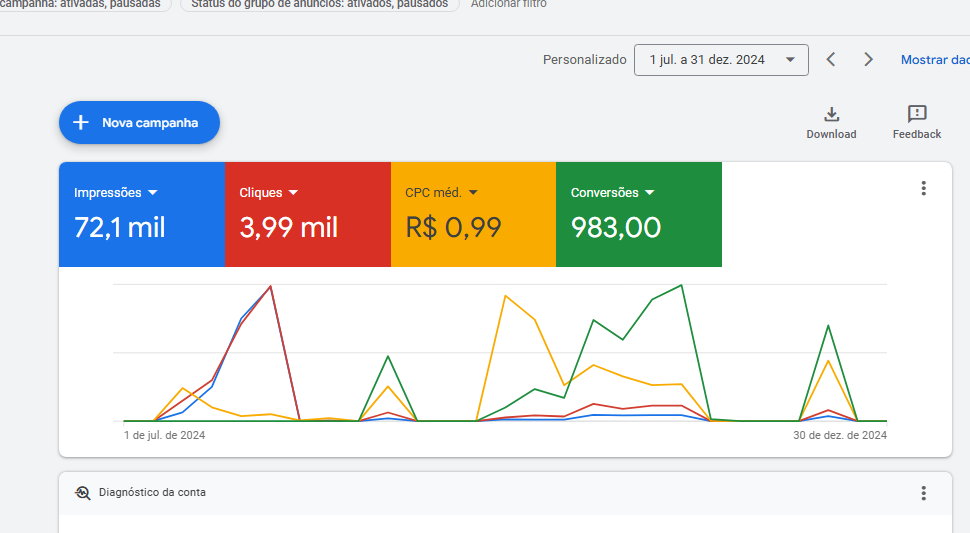Click the Personalizado date label

click(x=584, y=60)
